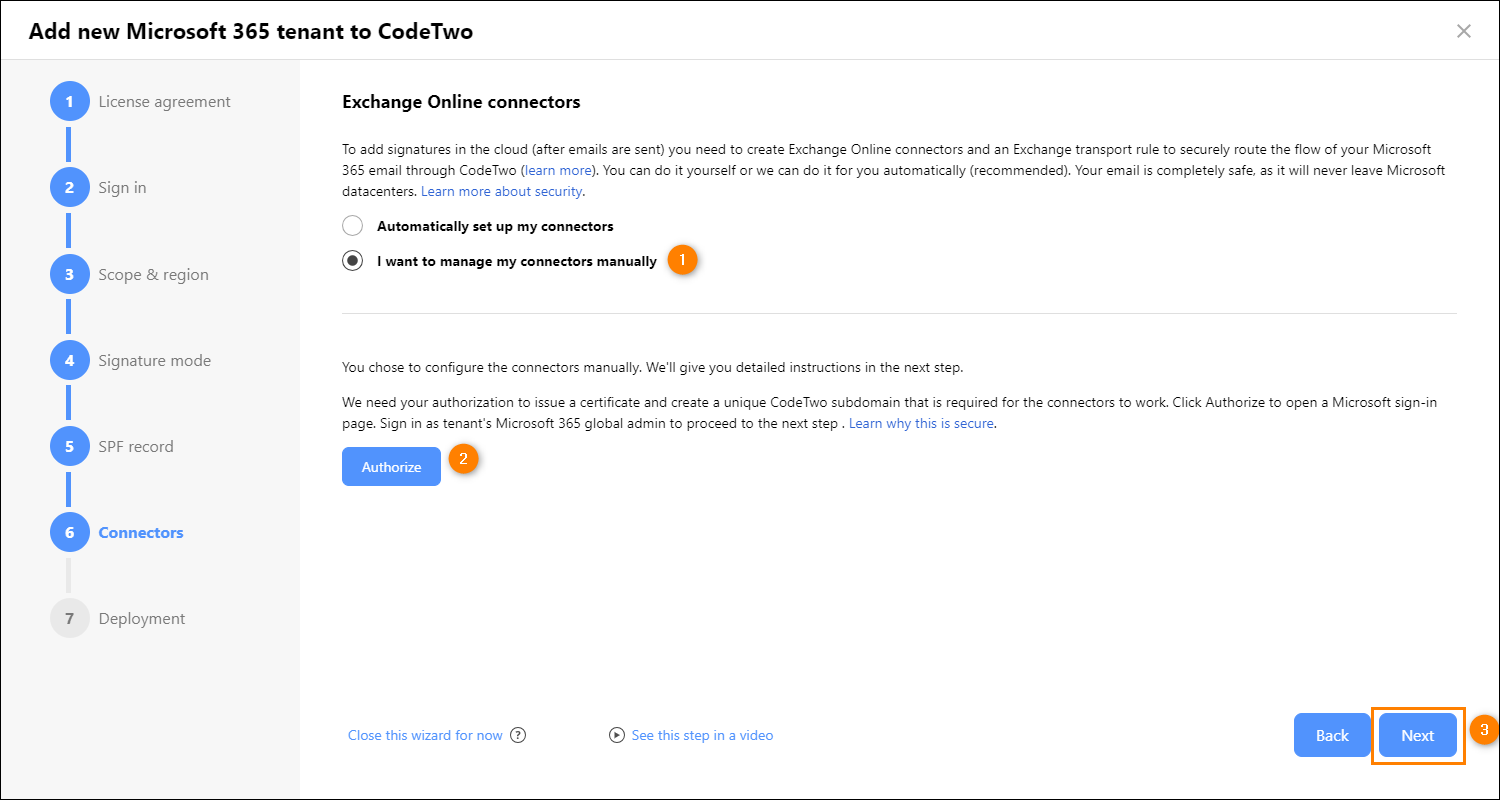Click the step 6 circle icon

tap(69, 532)
